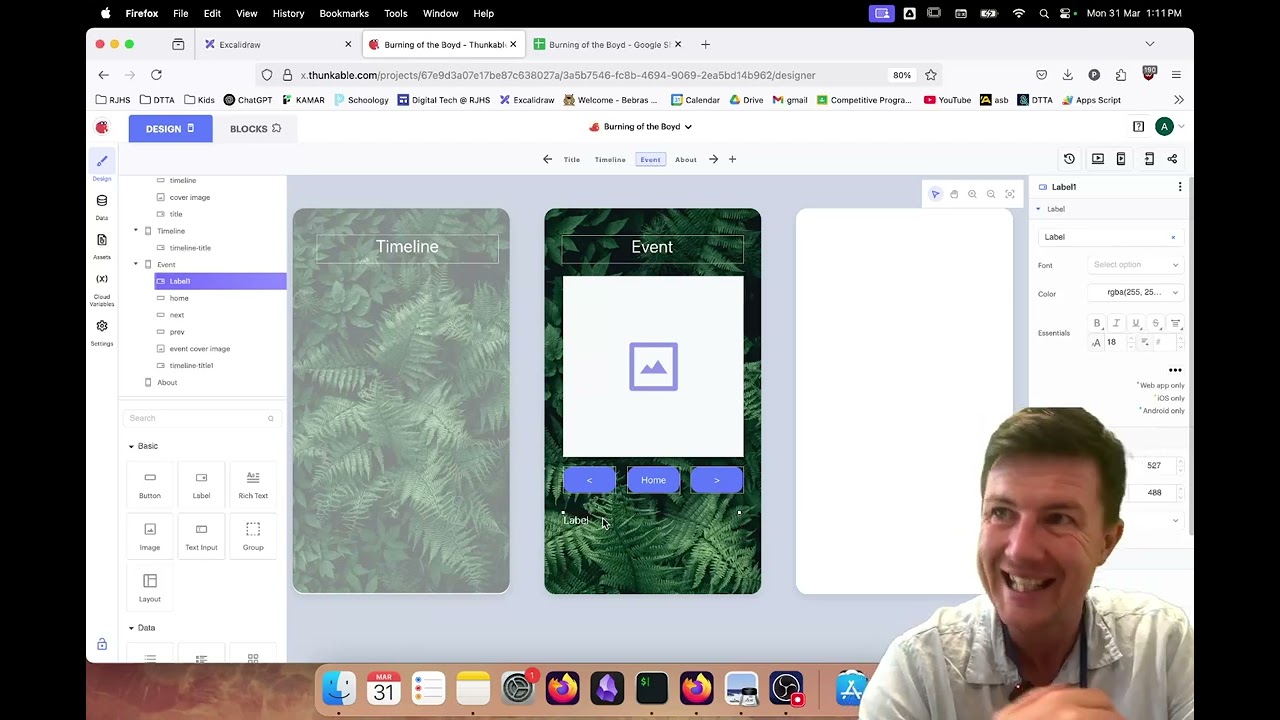1280x720 pixels.
Task: Toggle strikethrough text formatting
Action: [x=1155, y=323]
